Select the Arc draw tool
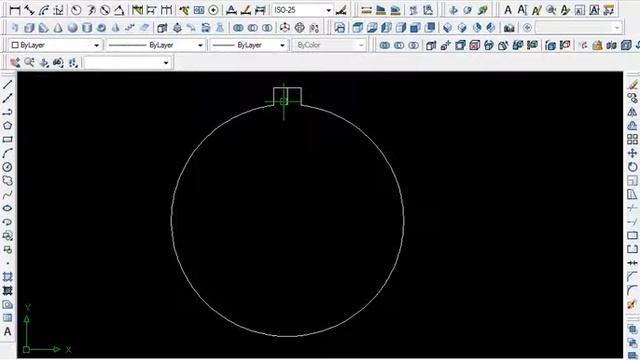This screenshot has height=360, width=640. point(7,153)
